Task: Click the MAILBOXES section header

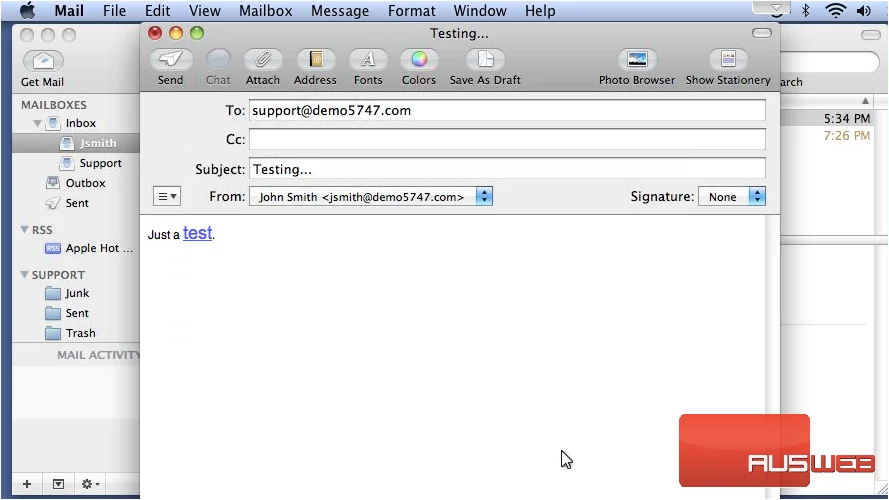Action: pos(54,105)
